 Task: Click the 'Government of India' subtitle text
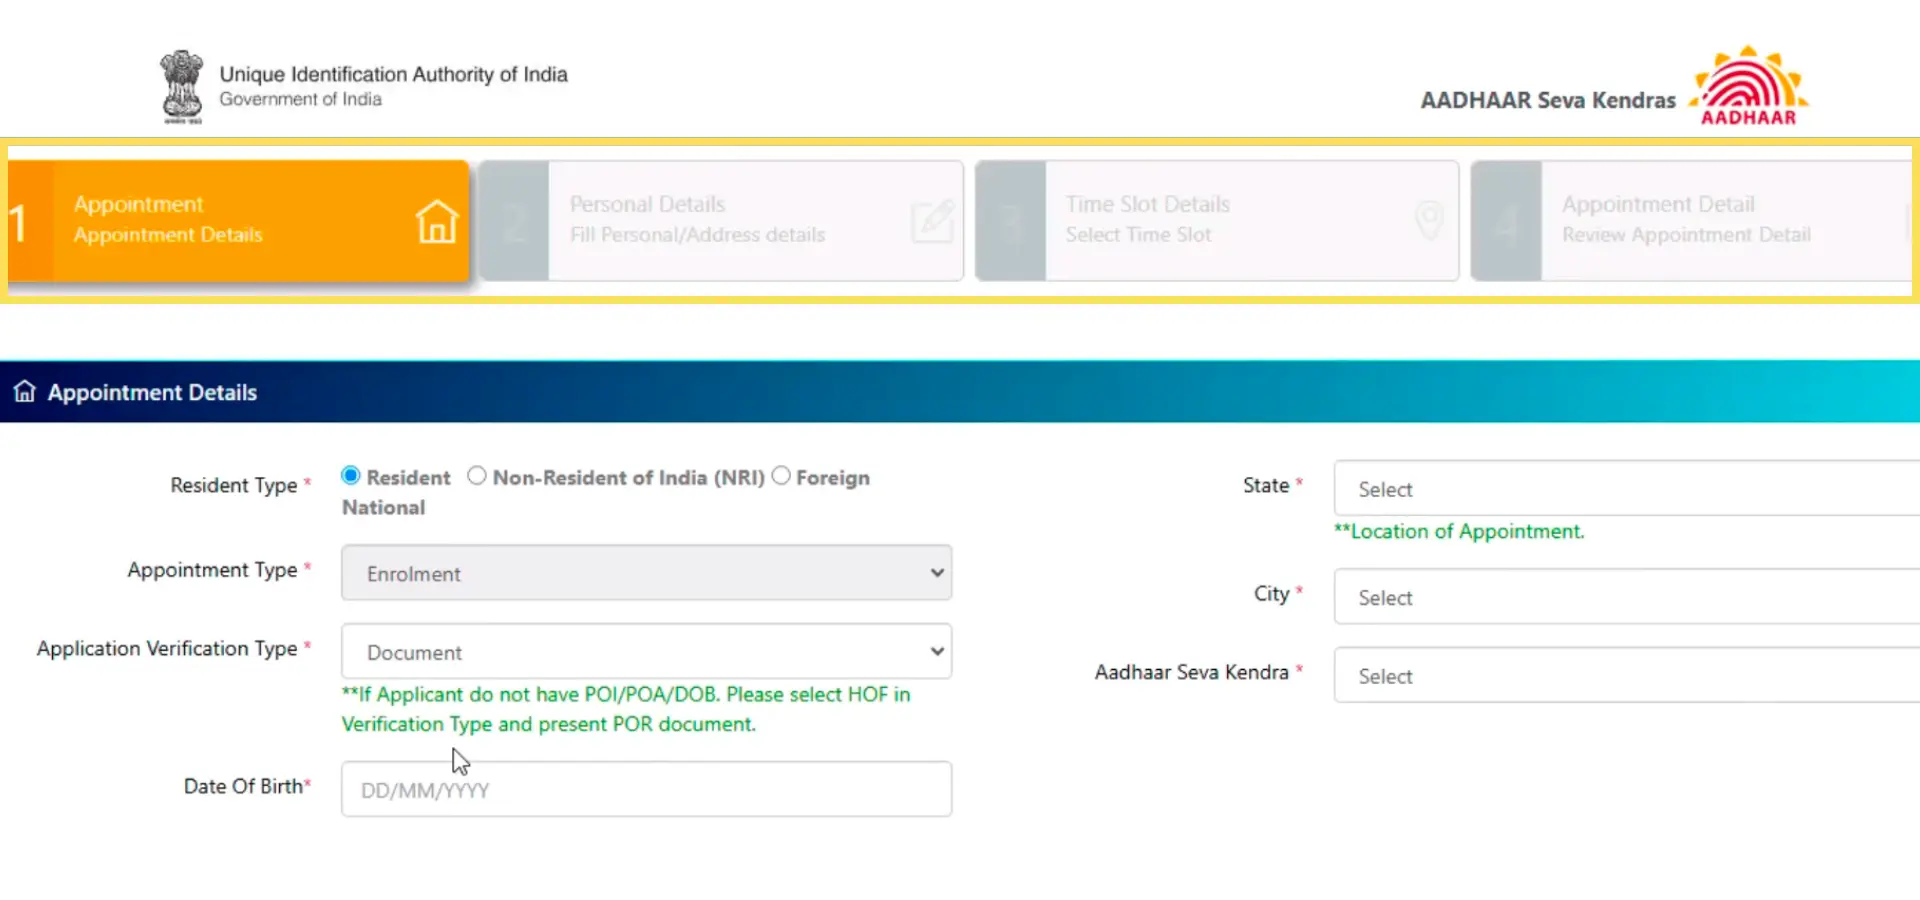point(300,99)
